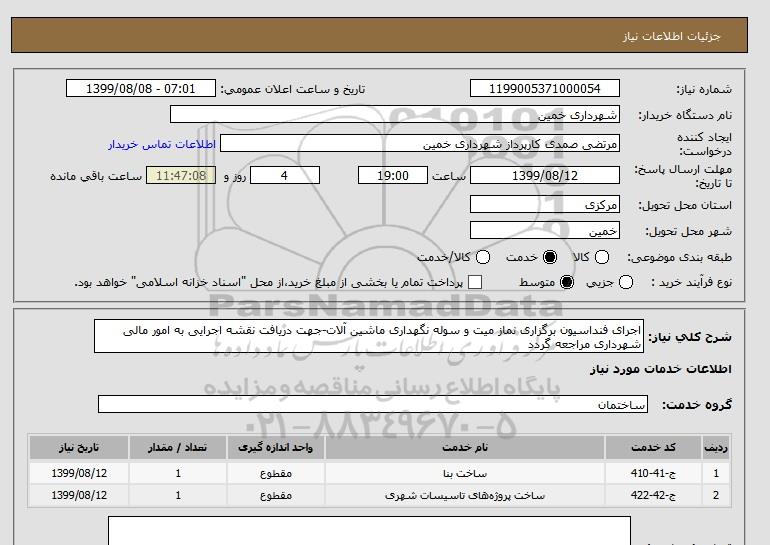
Task: Click the واحد اندازه گیری column header
Action: [275, 447]
